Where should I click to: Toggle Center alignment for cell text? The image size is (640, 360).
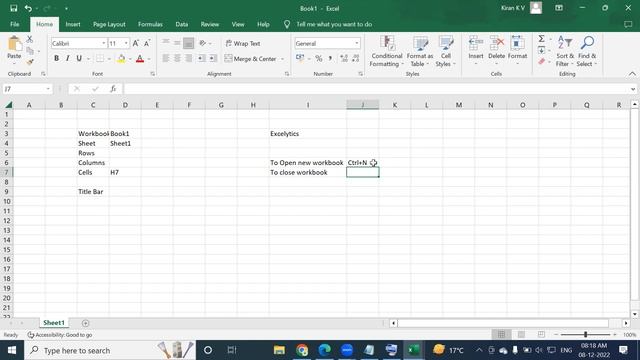(177, 59)
